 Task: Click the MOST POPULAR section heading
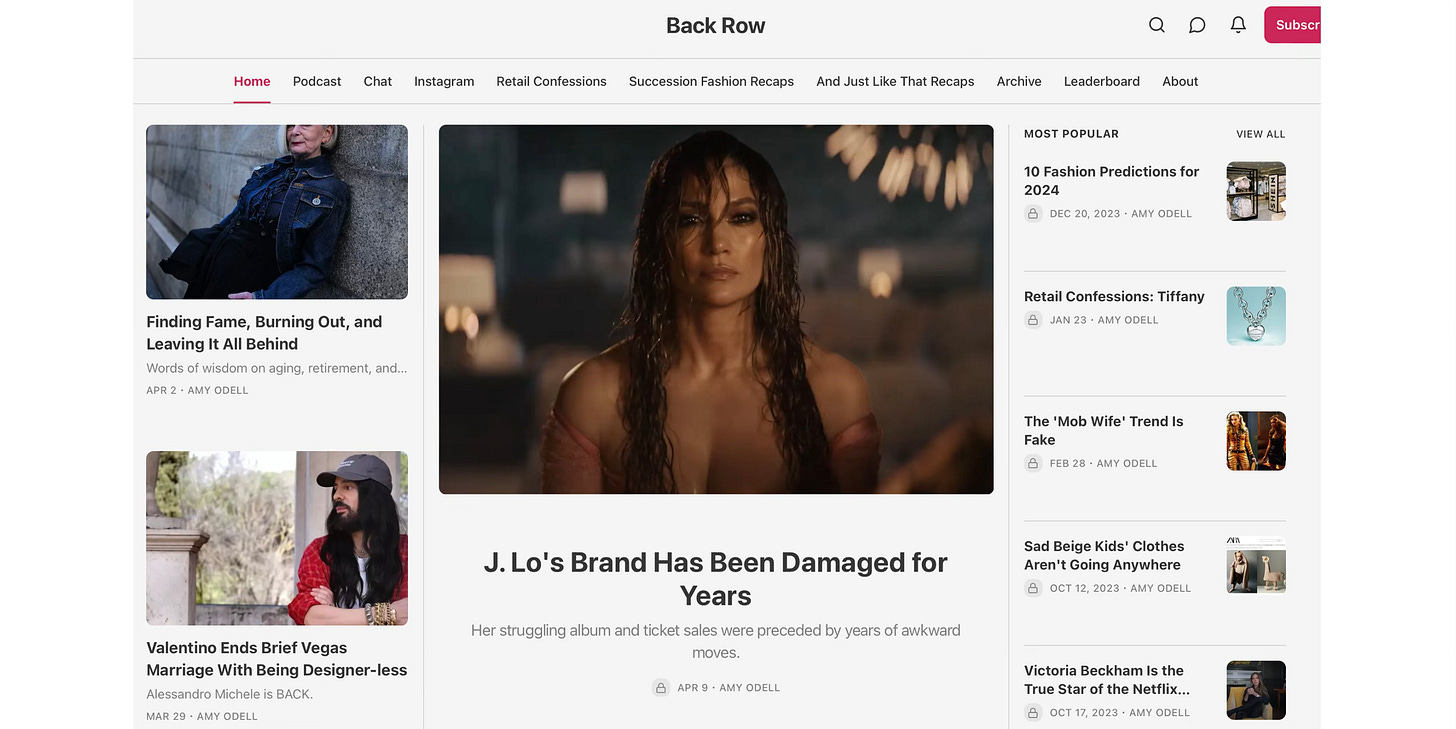tap(1071, 134)
